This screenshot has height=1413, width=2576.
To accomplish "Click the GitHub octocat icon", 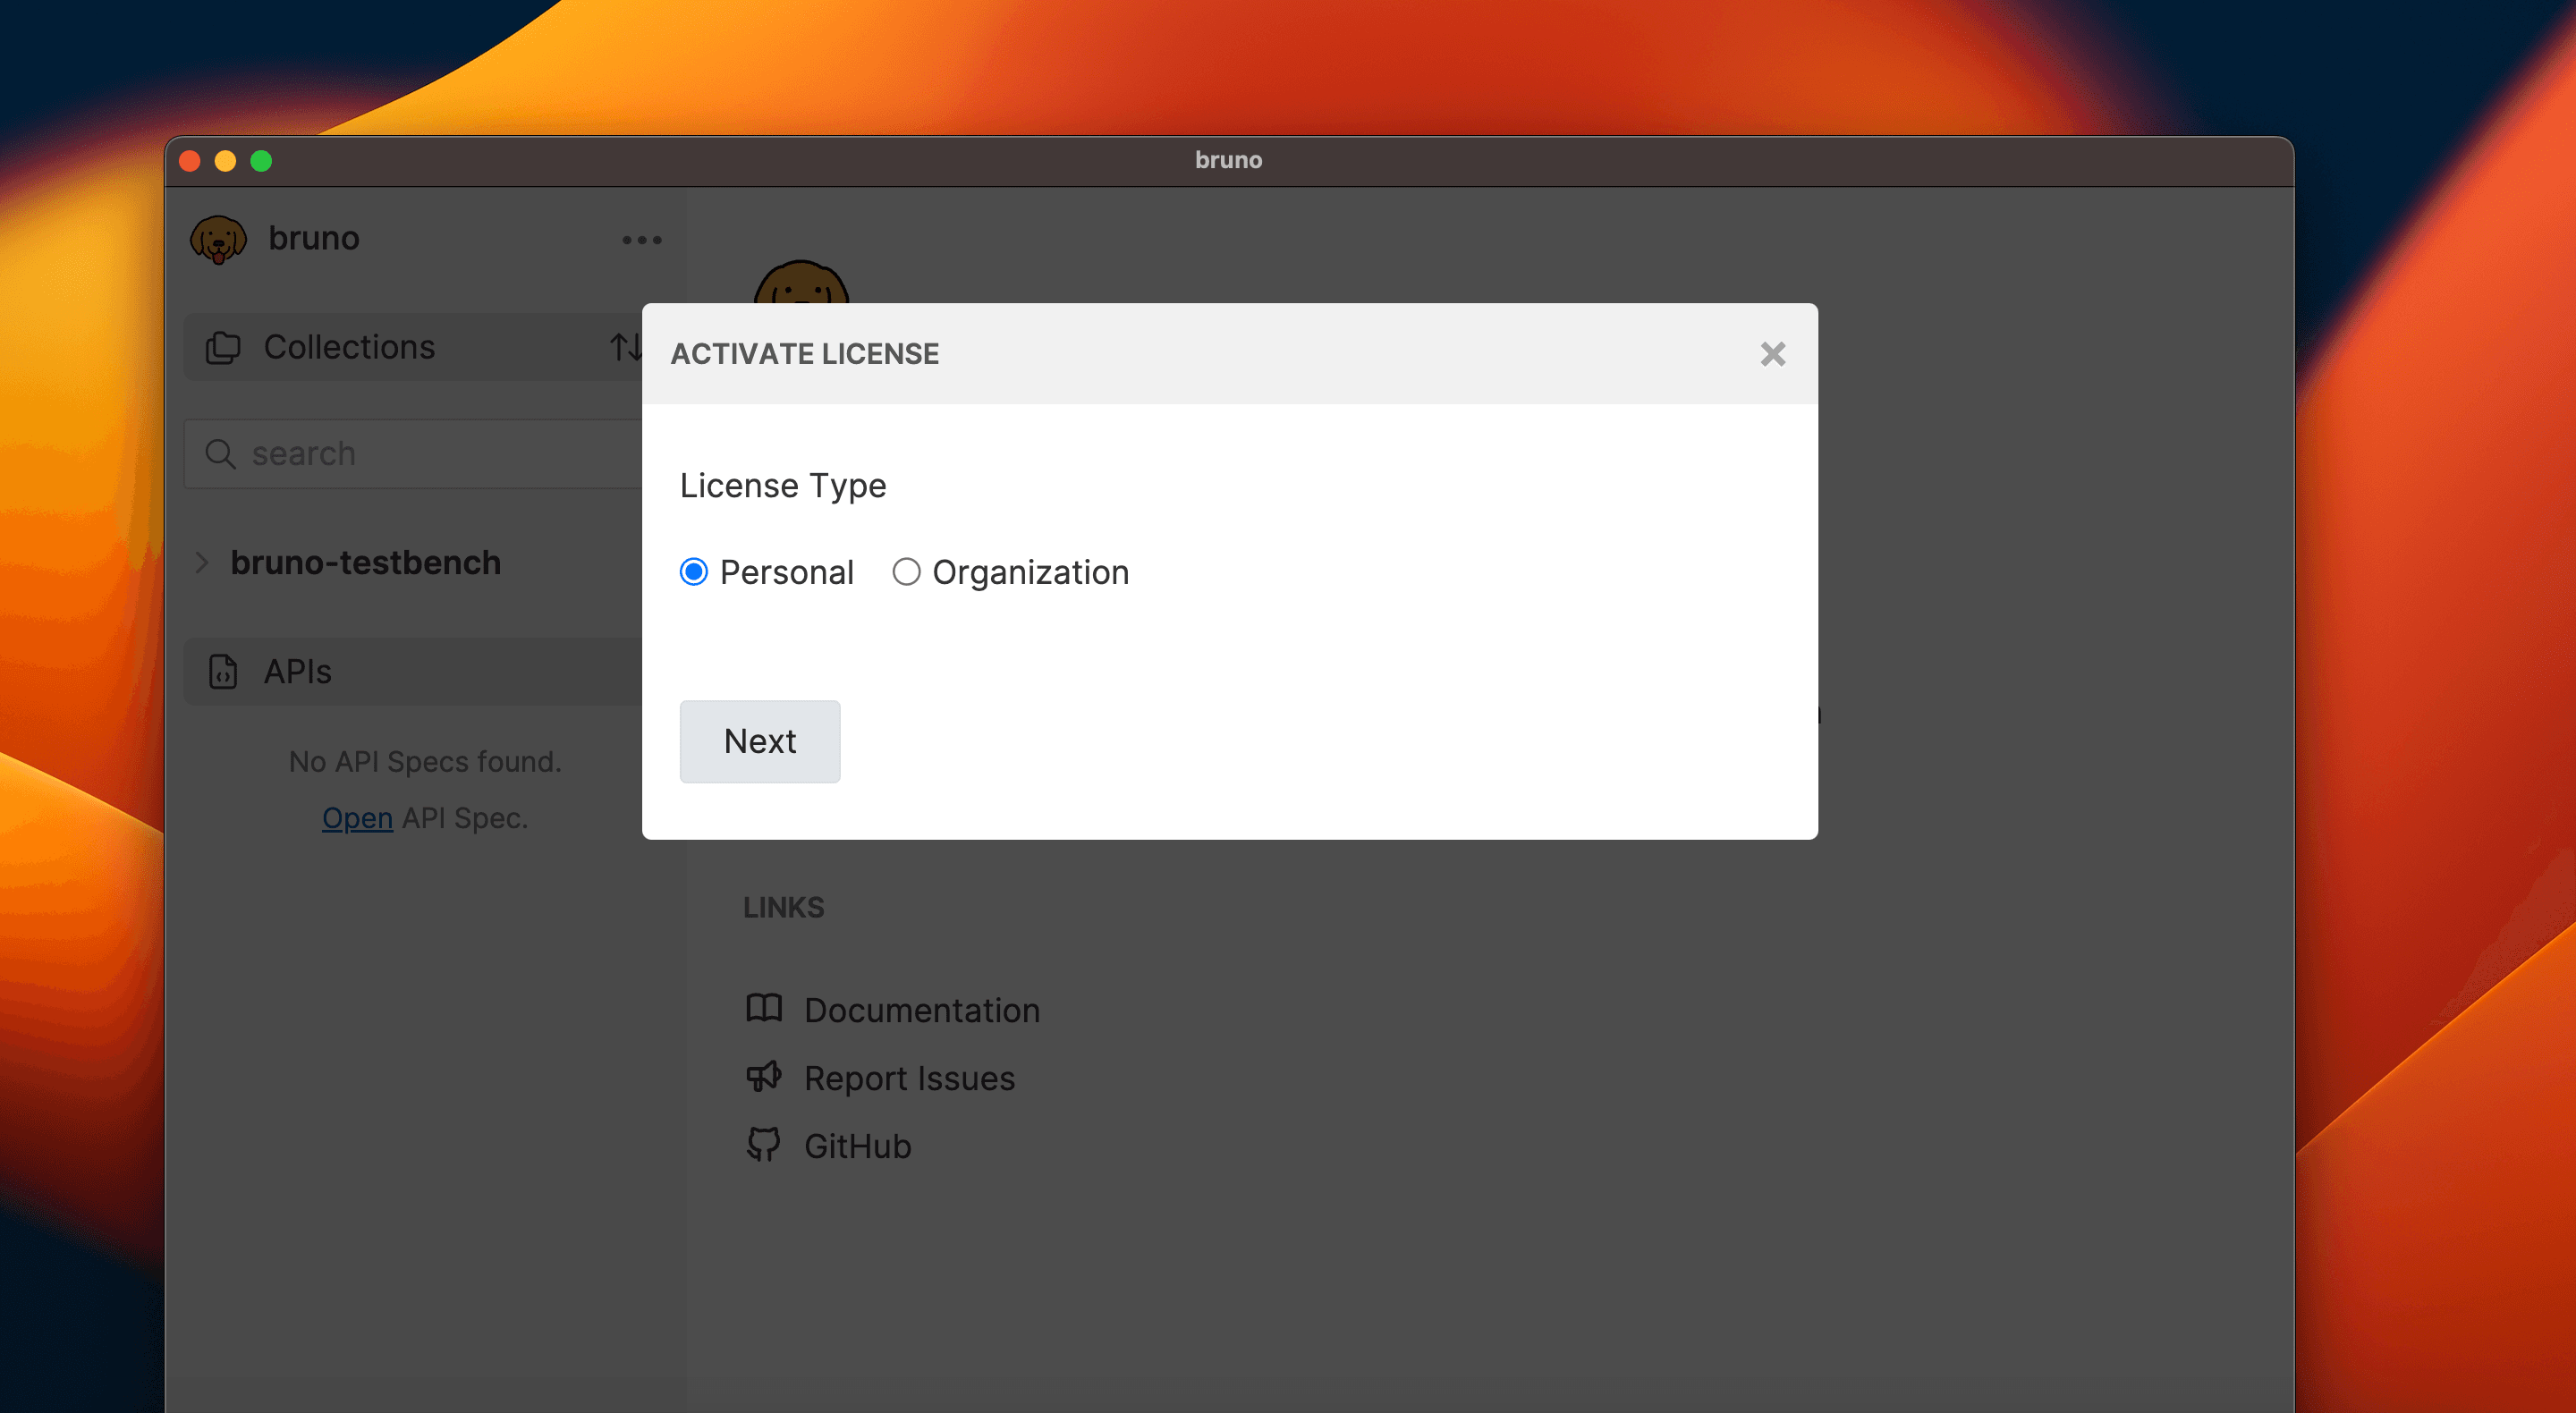I will [764, 1144].
